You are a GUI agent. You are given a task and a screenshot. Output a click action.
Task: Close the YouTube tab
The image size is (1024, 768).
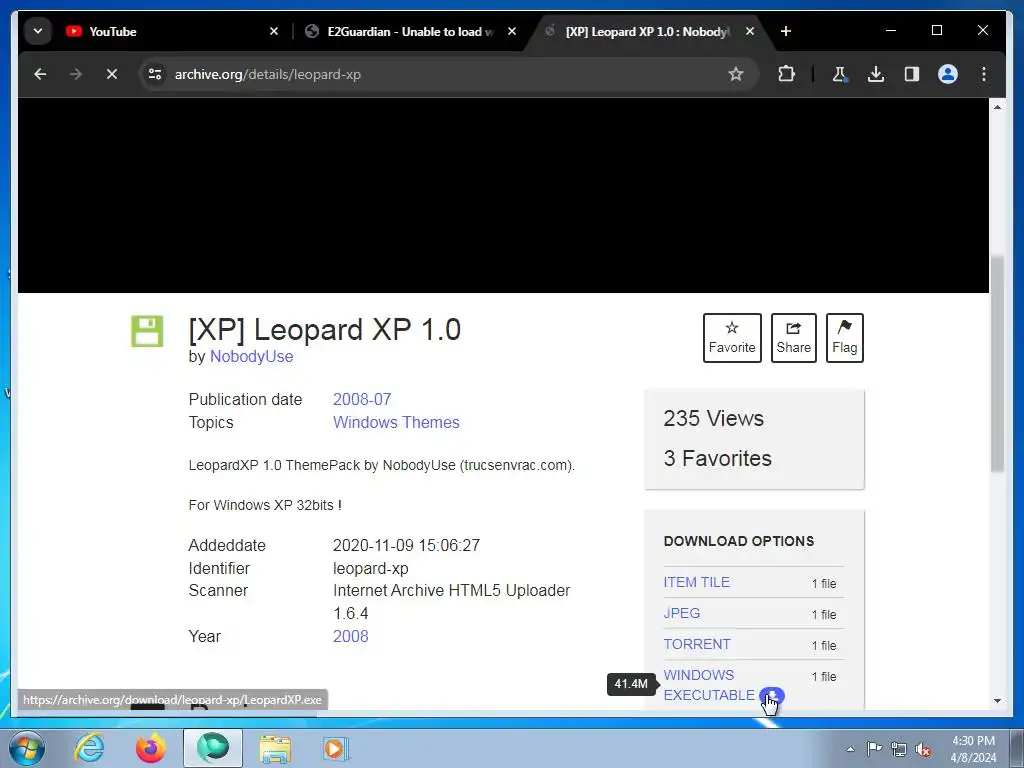coord(274,31)
